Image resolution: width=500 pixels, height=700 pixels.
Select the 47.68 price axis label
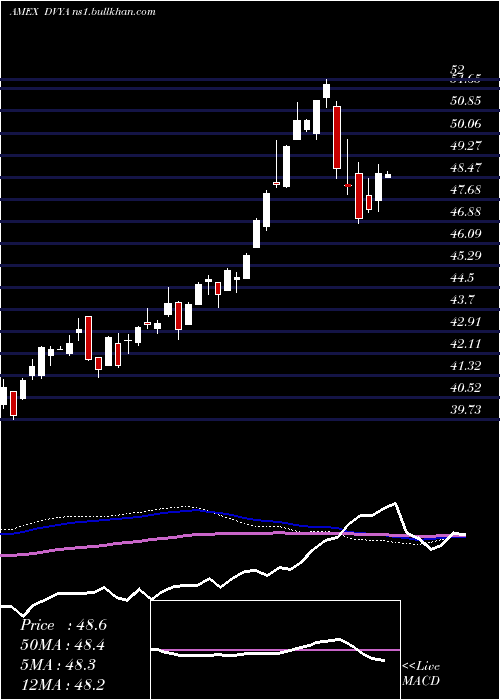tap(466, 190)
